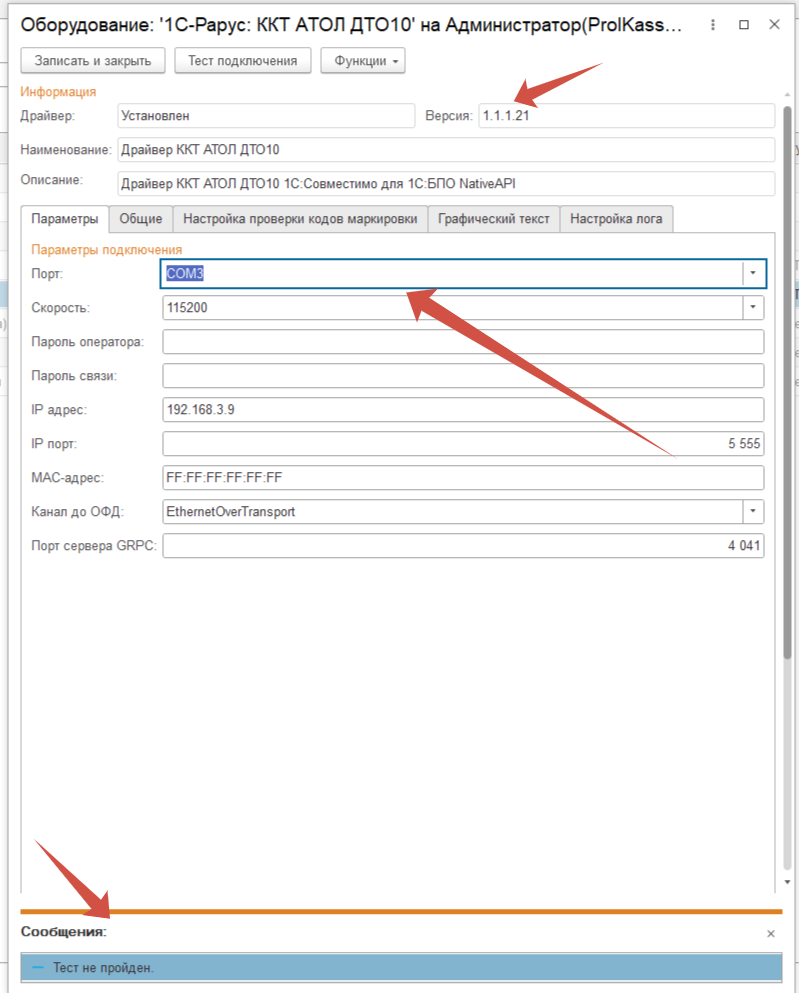
Task: Switch to the Общие tab
Action: click(141, 219)
